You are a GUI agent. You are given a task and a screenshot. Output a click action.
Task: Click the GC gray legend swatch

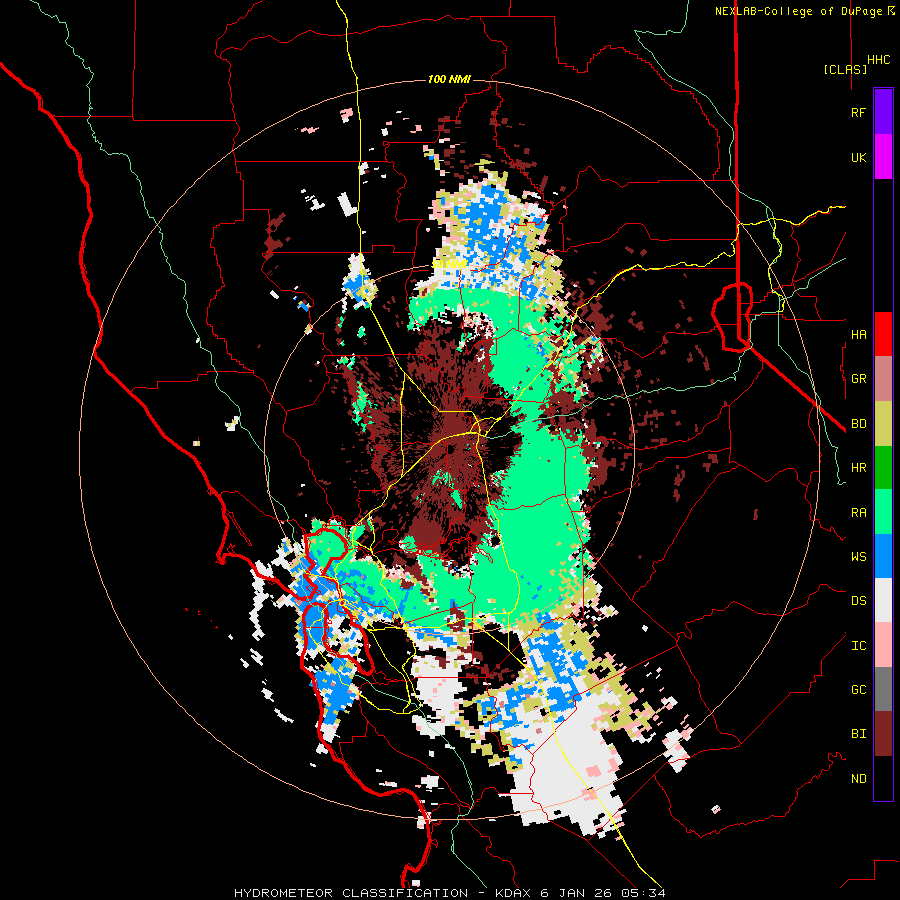coord(883,689)
